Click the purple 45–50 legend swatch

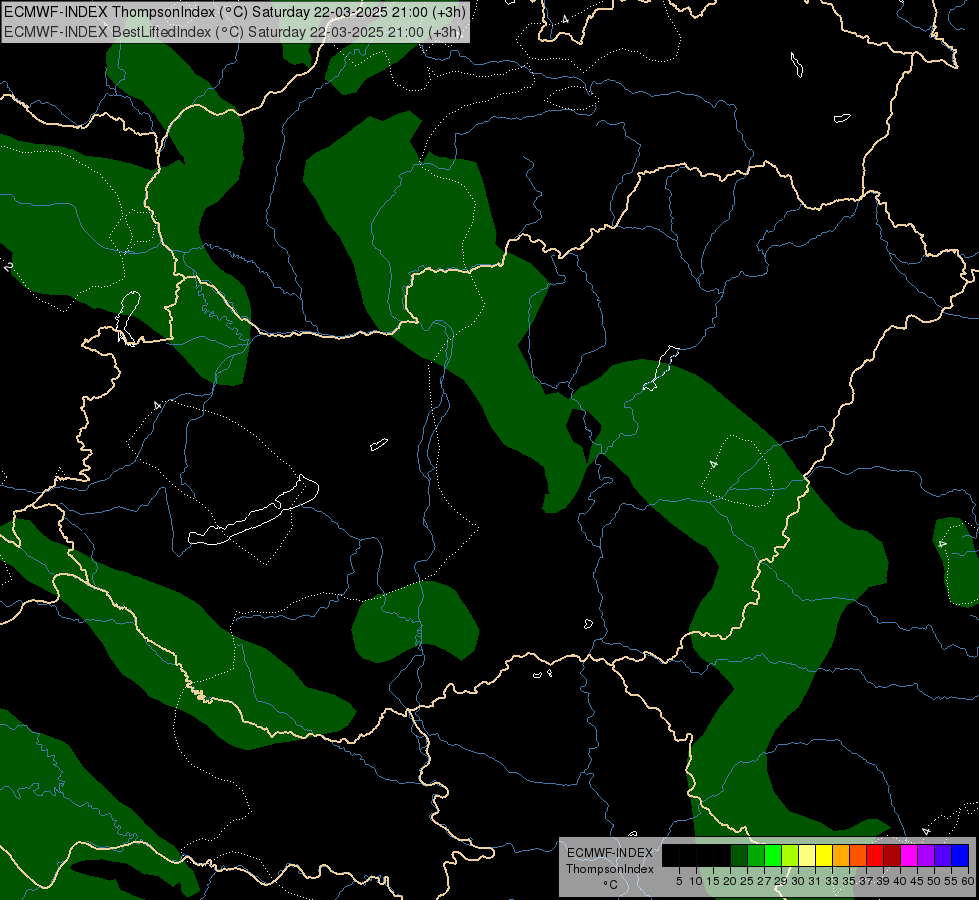click(x=926, y=855)
